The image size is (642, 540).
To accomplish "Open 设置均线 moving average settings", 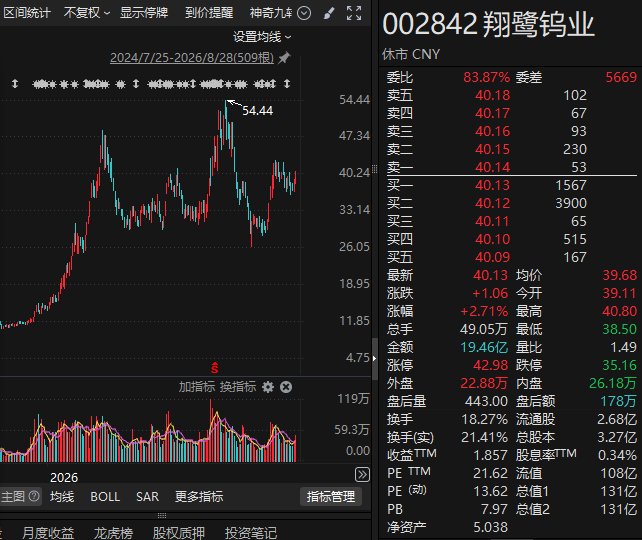I will (262, 37).
